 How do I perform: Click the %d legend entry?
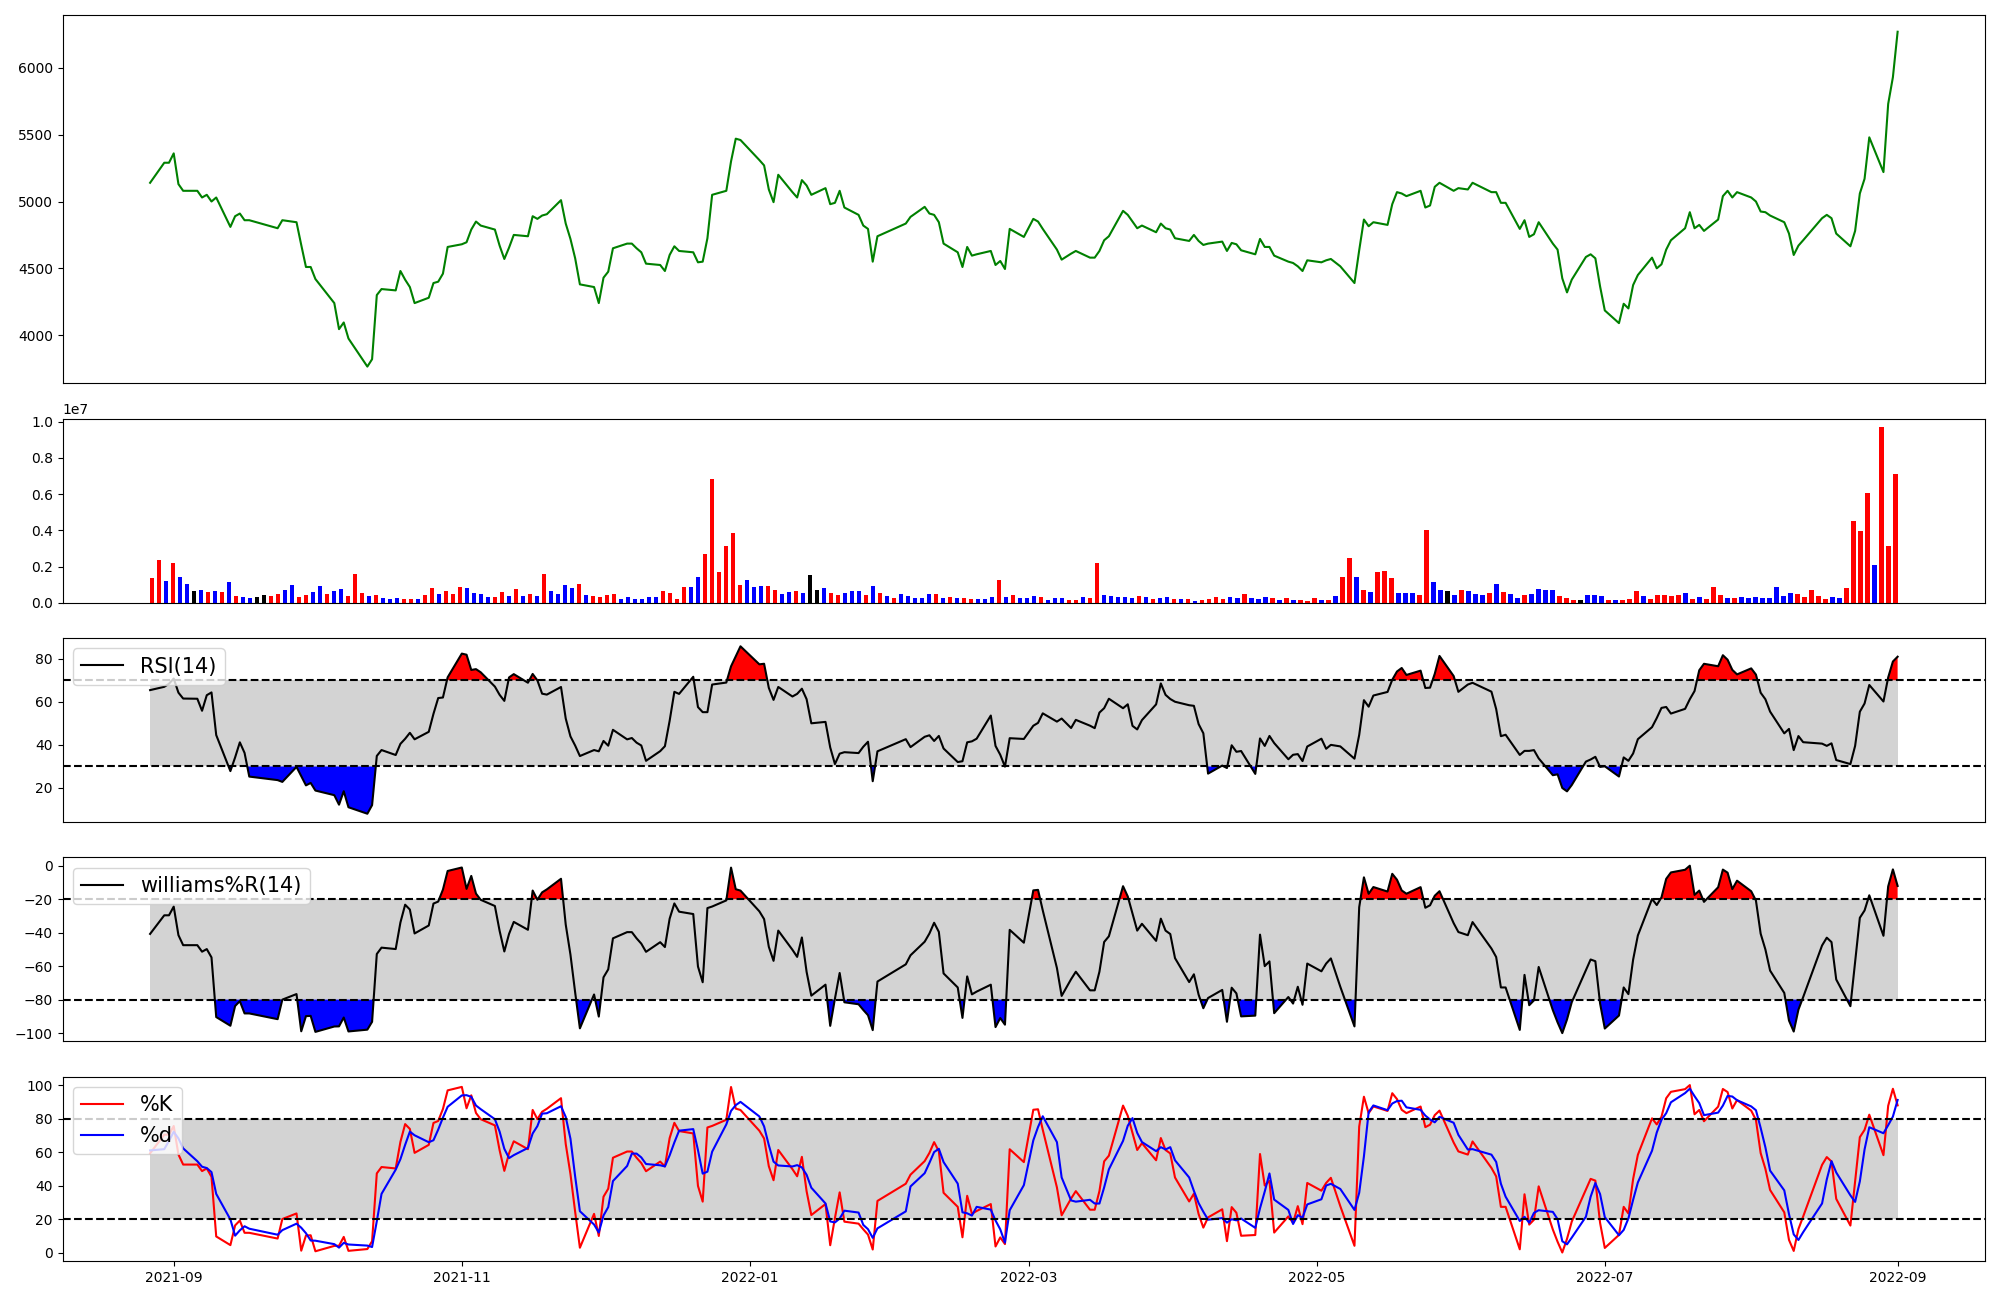point(155,1135)
